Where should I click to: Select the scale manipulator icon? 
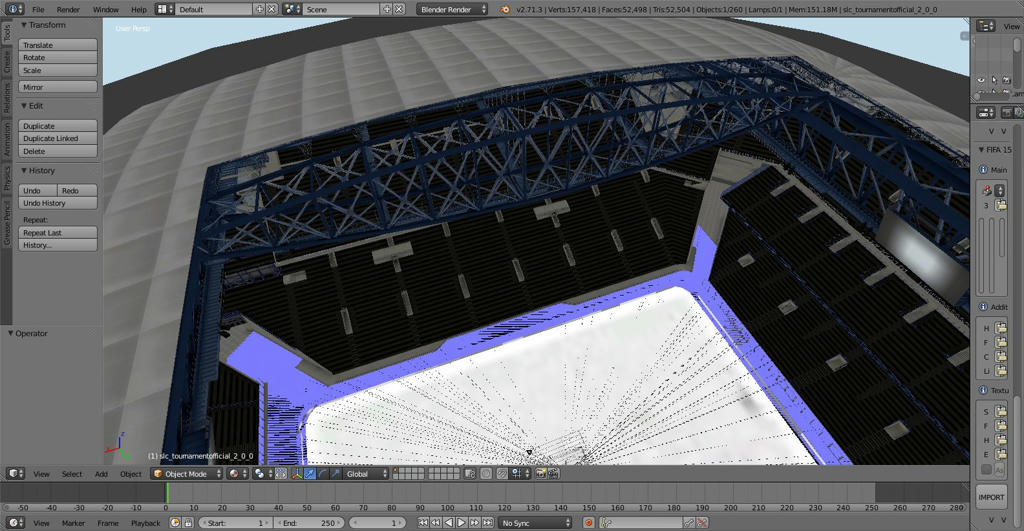point(335,474)
